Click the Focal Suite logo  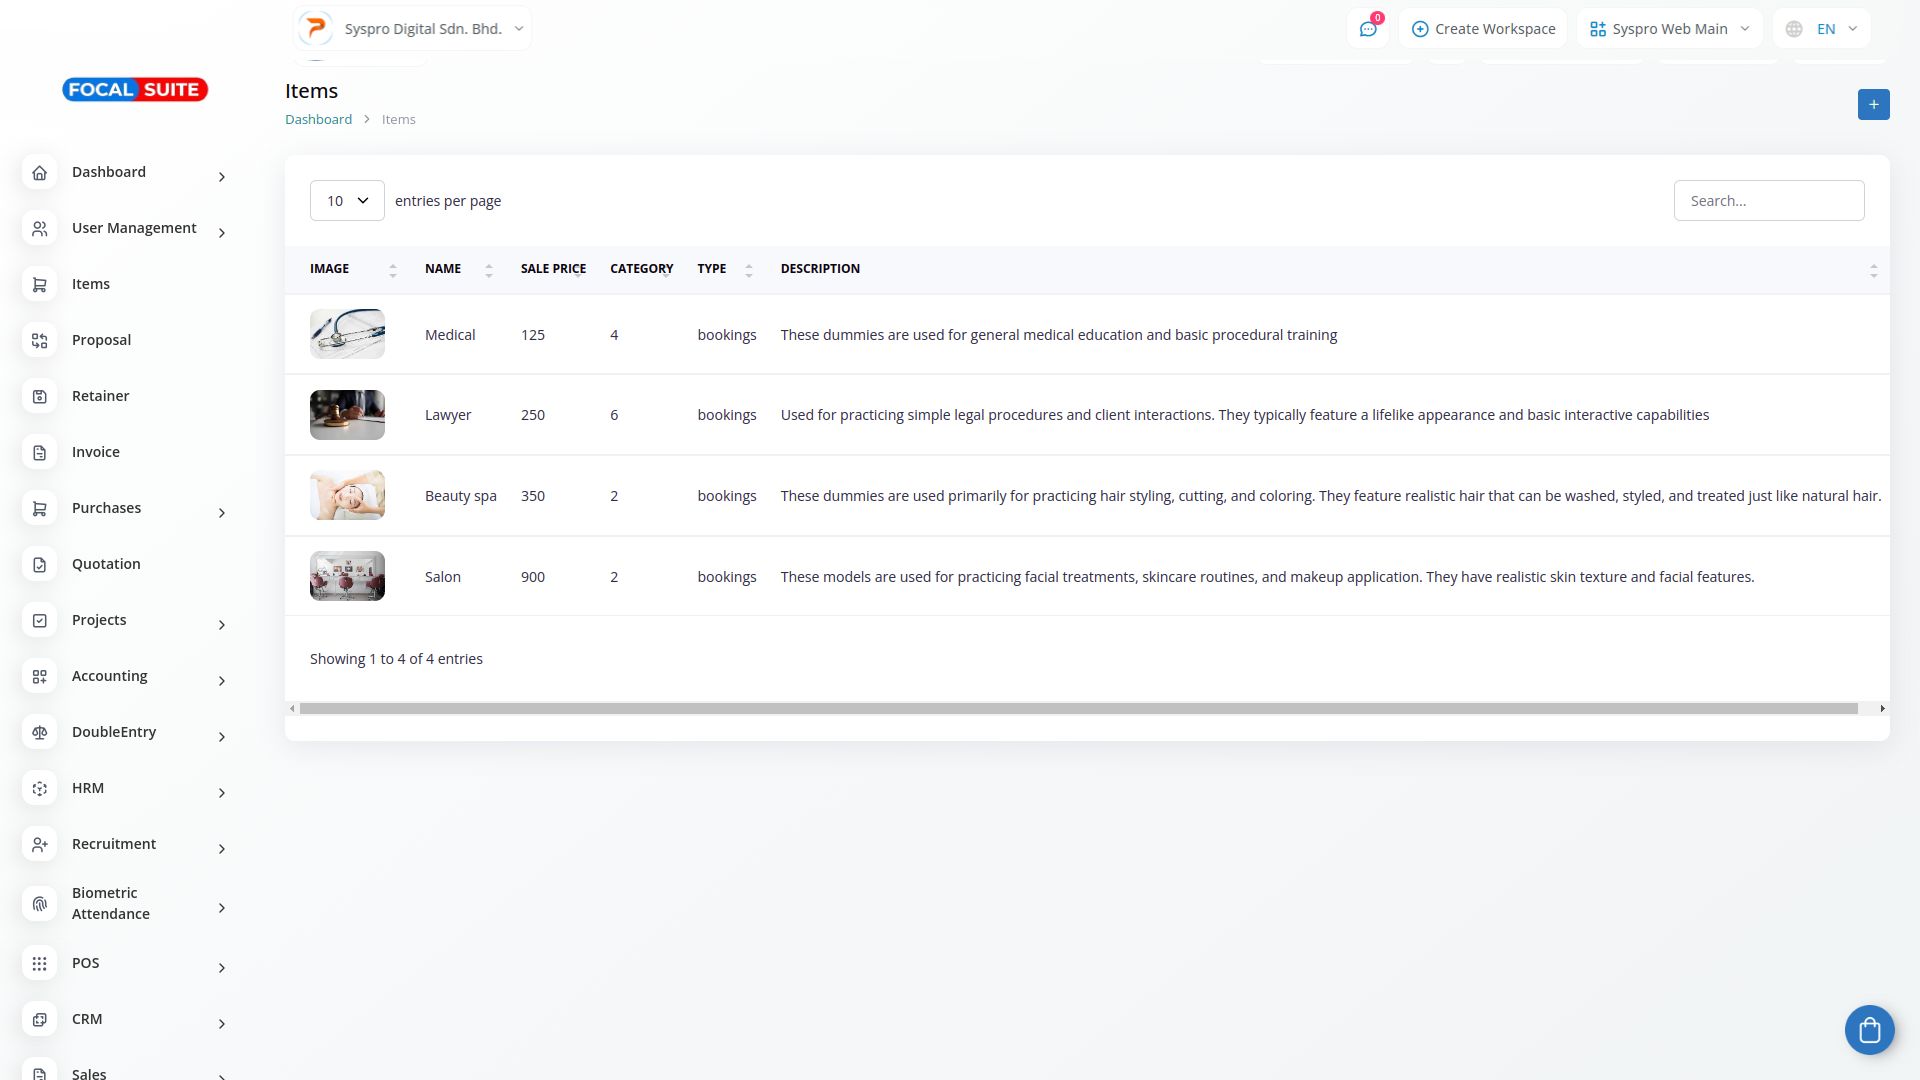pos(135,90)
